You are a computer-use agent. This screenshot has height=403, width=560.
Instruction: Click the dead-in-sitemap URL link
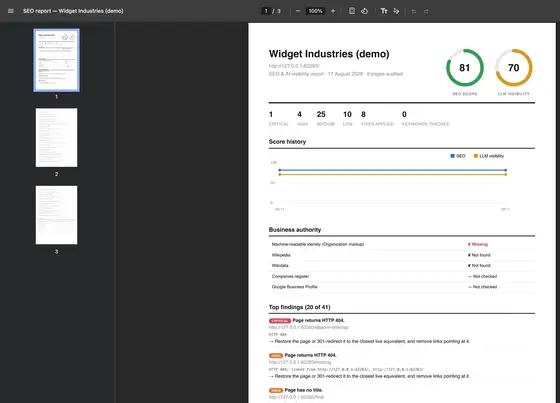tap(309, 327)
